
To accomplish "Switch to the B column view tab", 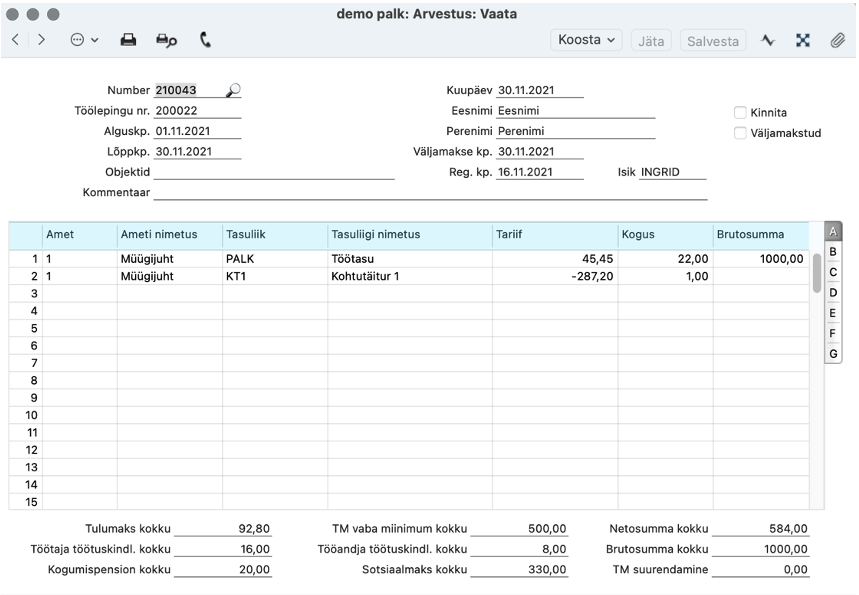I will click(833, 252).
